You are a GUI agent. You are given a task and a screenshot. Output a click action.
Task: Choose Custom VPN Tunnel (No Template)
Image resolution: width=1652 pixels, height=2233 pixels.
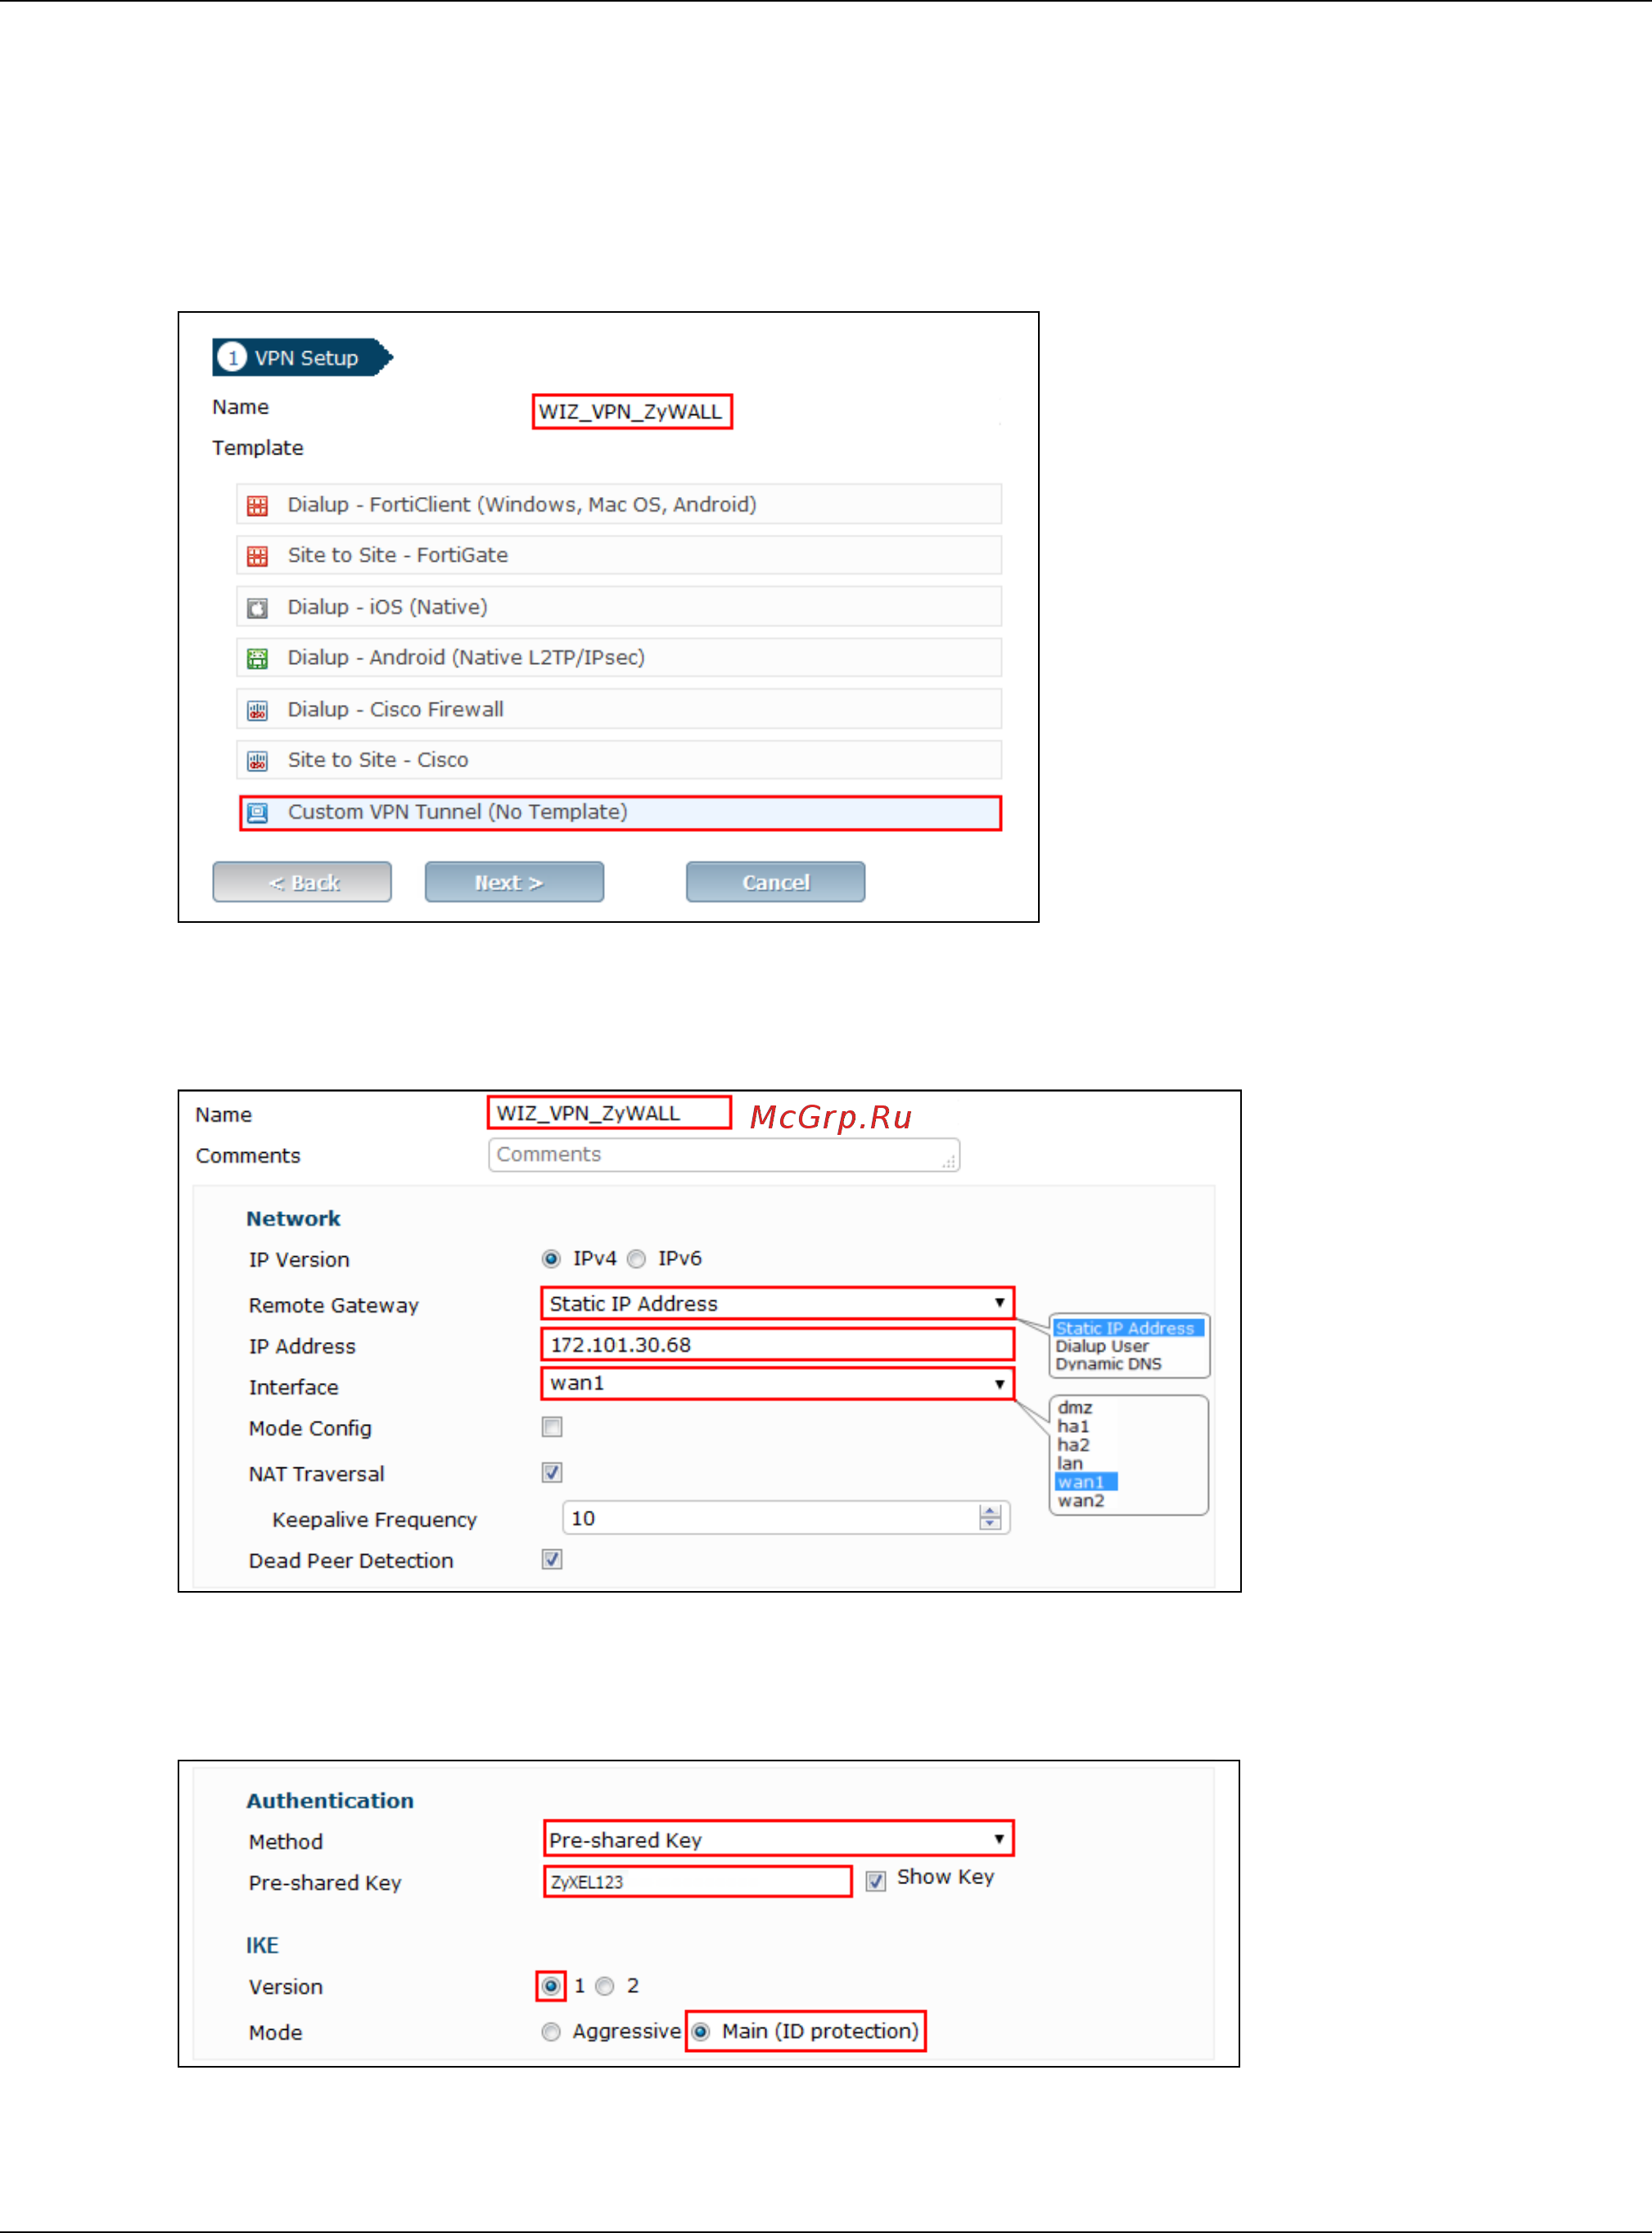620,813
